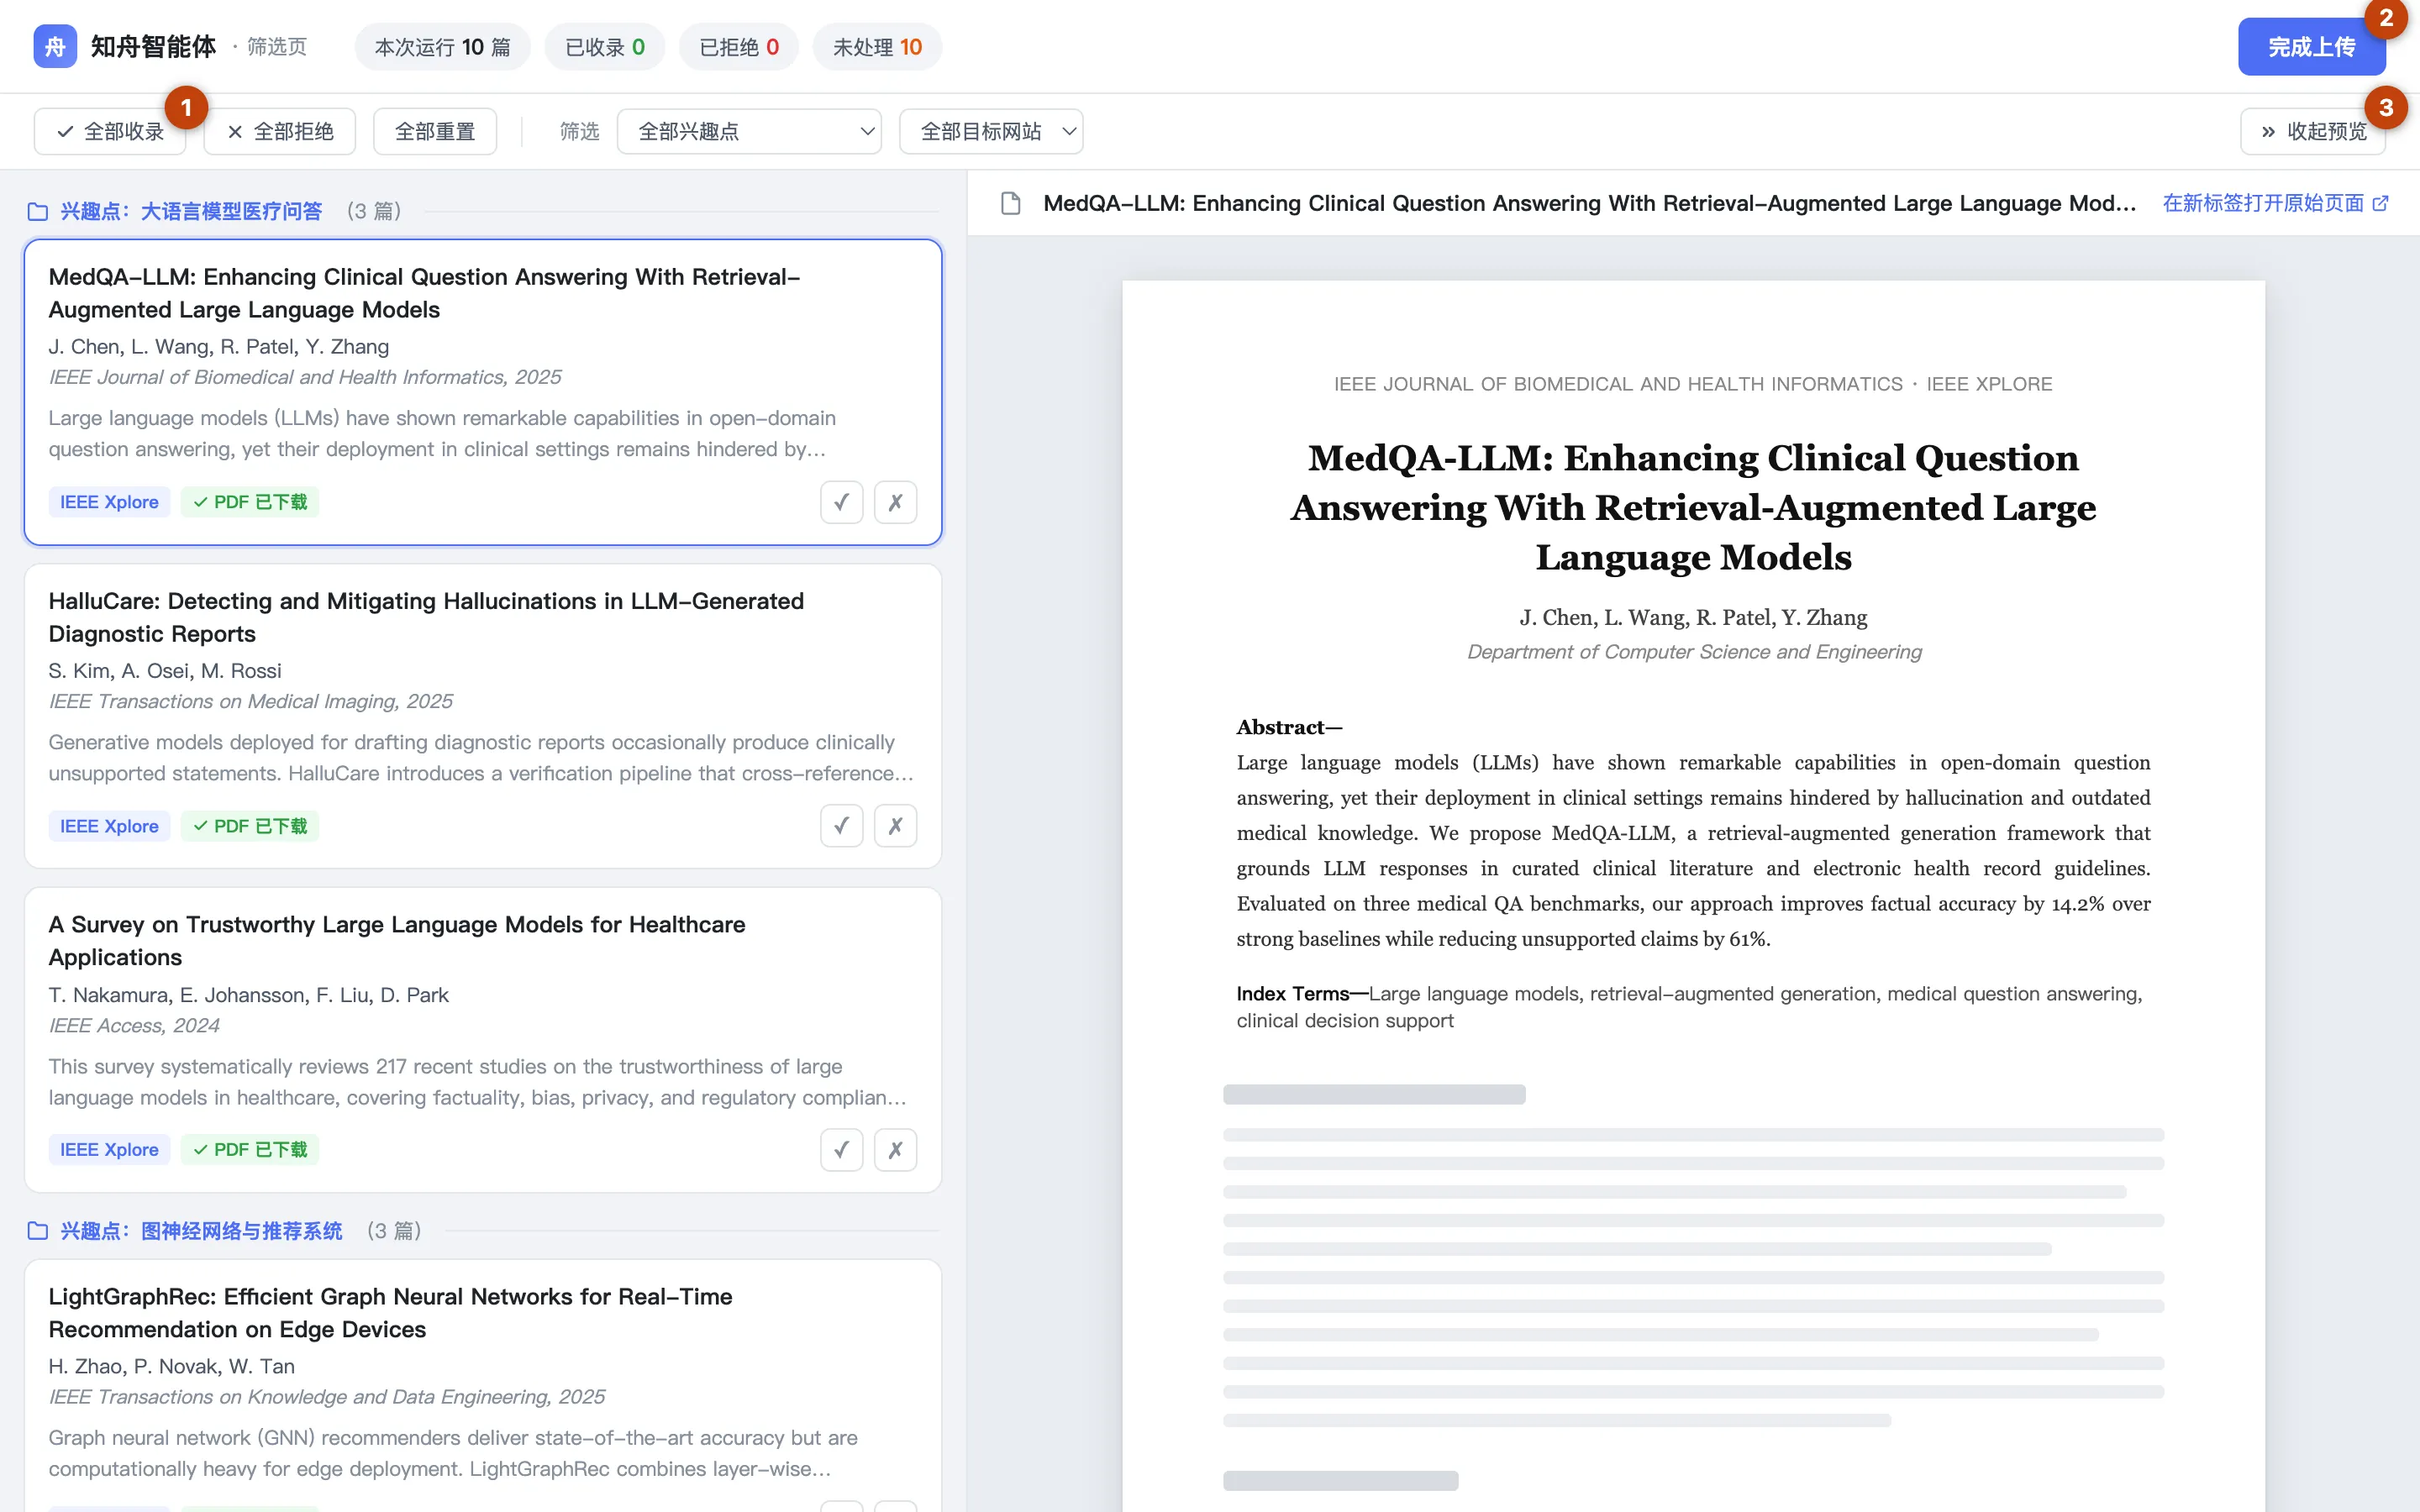The image size is (2420, 1512).
Task: Click 完成上传 to finish upload
Action: (2312, 47)
